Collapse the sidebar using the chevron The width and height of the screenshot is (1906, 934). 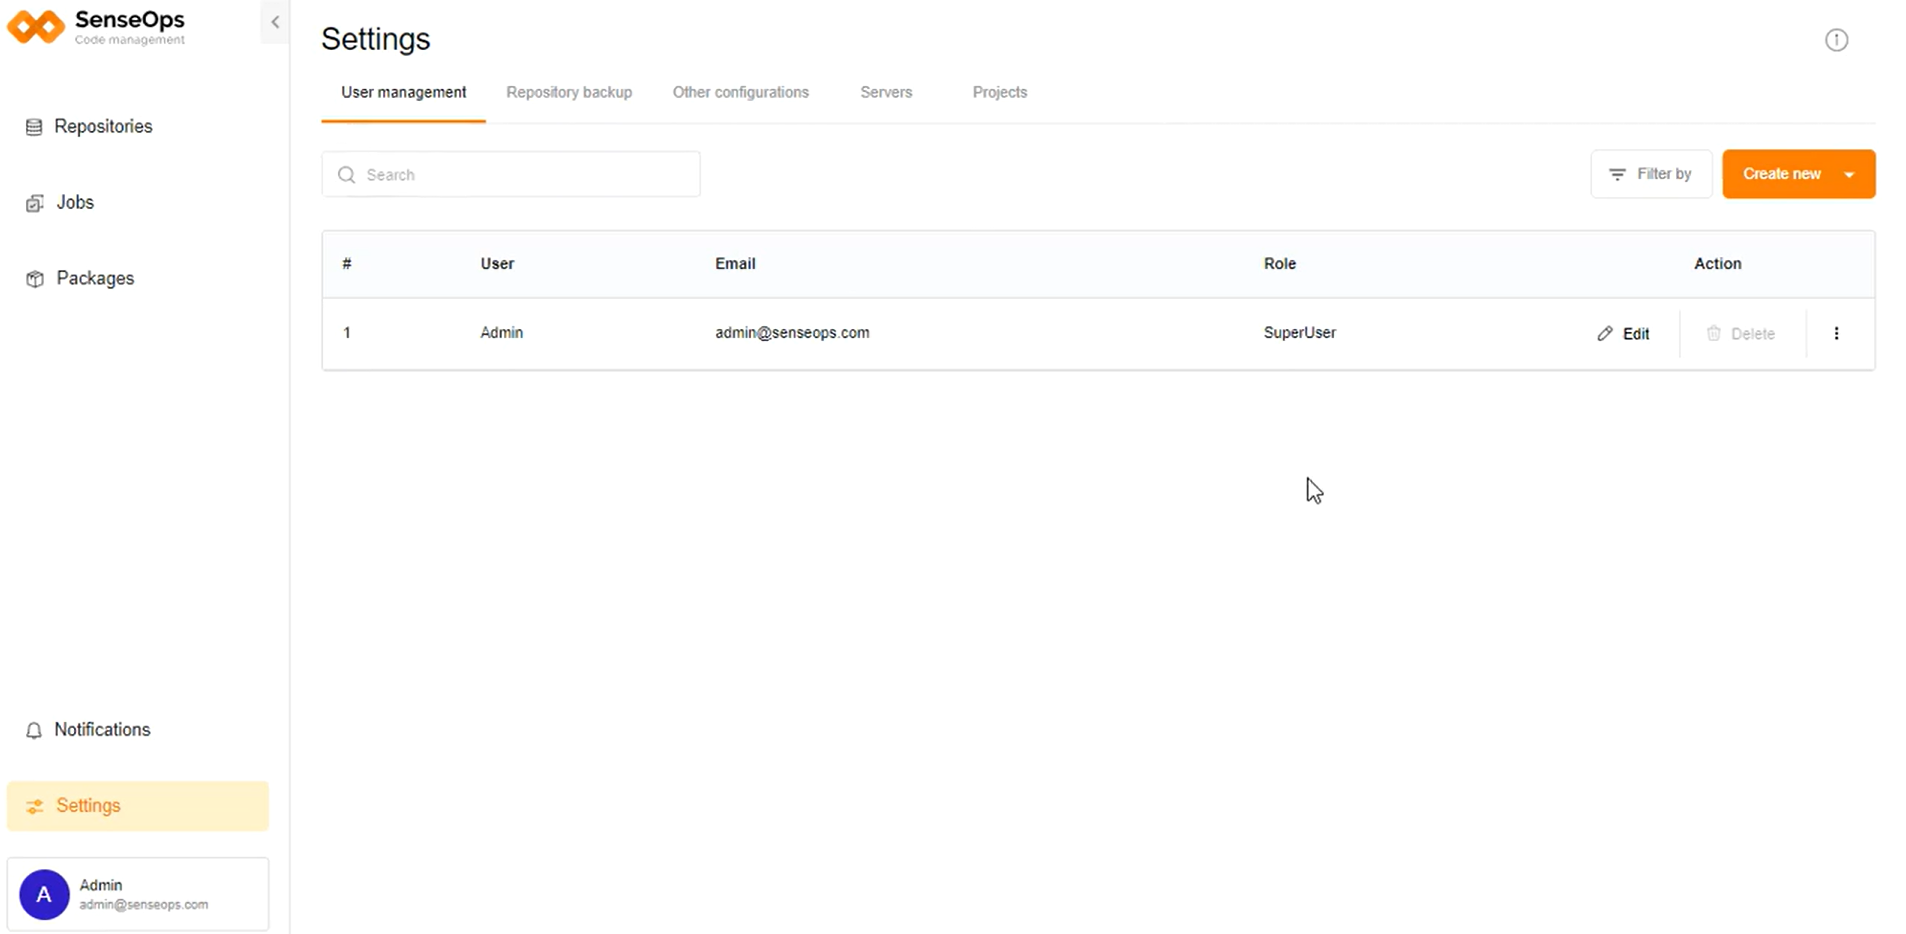pyautogui.click(x=274, y=21)
